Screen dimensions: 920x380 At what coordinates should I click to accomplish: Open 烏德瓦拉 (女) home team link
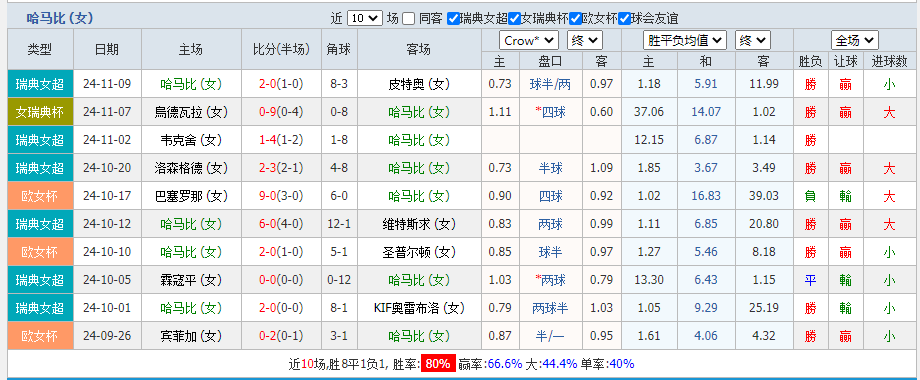coord(191,112)
